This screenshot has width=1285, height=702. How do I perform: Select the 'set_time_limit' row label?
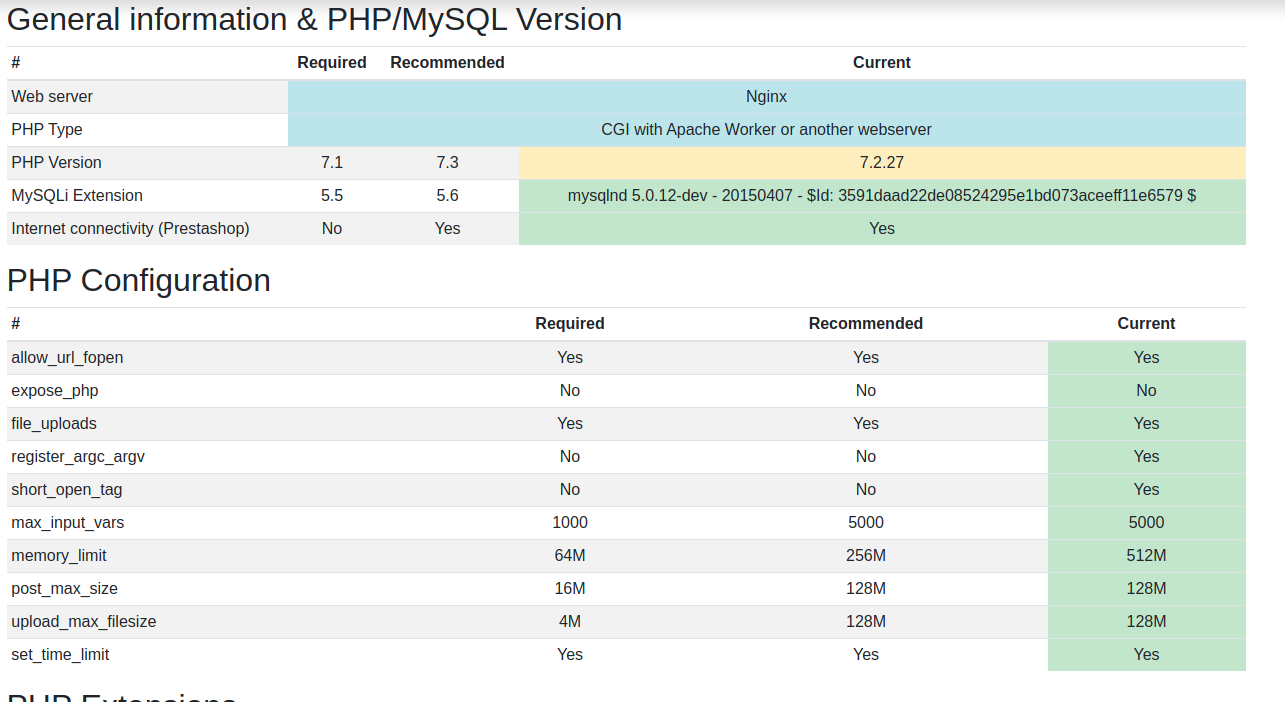pyautogui.click(x=60, y=655)
